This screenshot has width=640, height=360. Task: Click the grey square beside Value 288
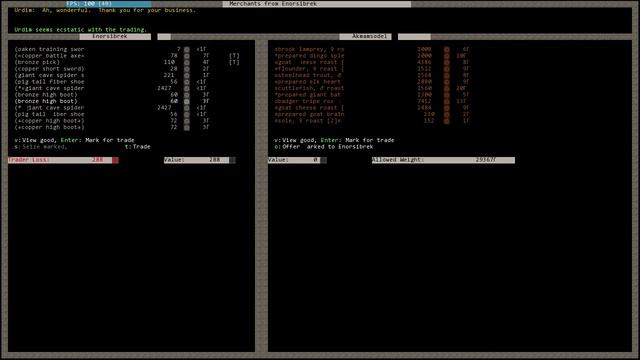(232, 160)
